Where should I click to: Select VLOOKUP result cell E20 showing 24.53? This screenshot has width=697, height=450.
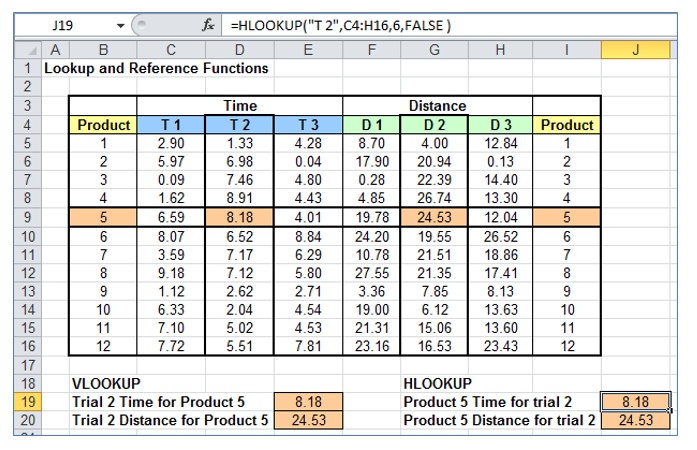(308, 420)
